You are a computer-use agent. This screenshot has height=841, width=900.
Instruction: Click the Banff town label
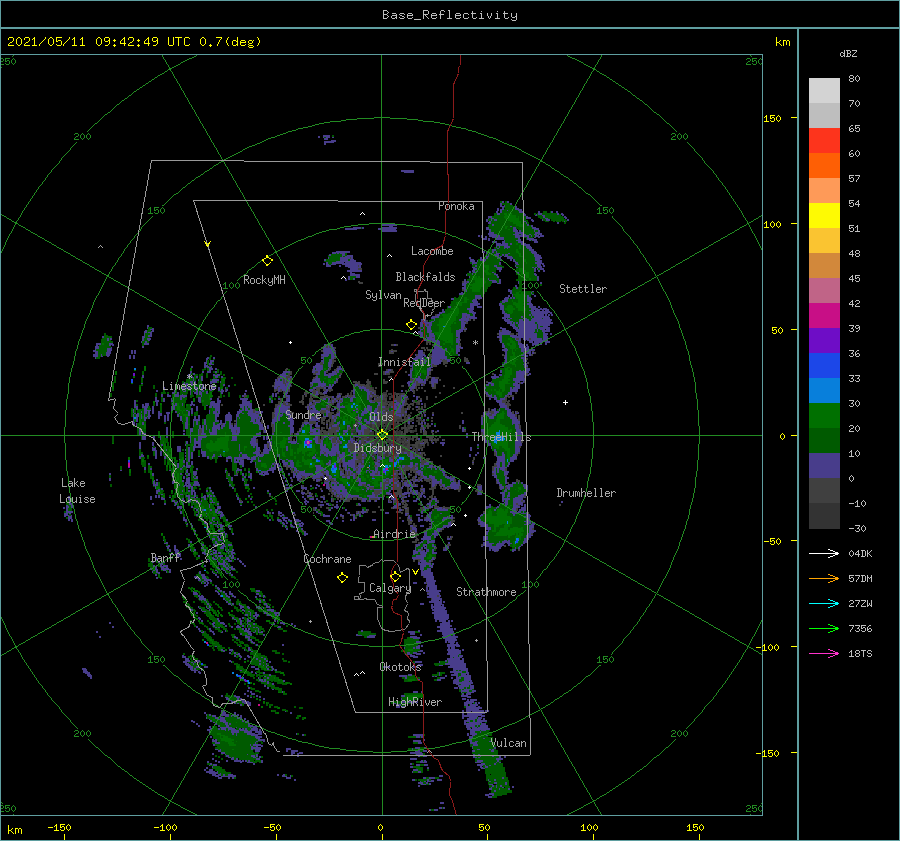point(165,558)
